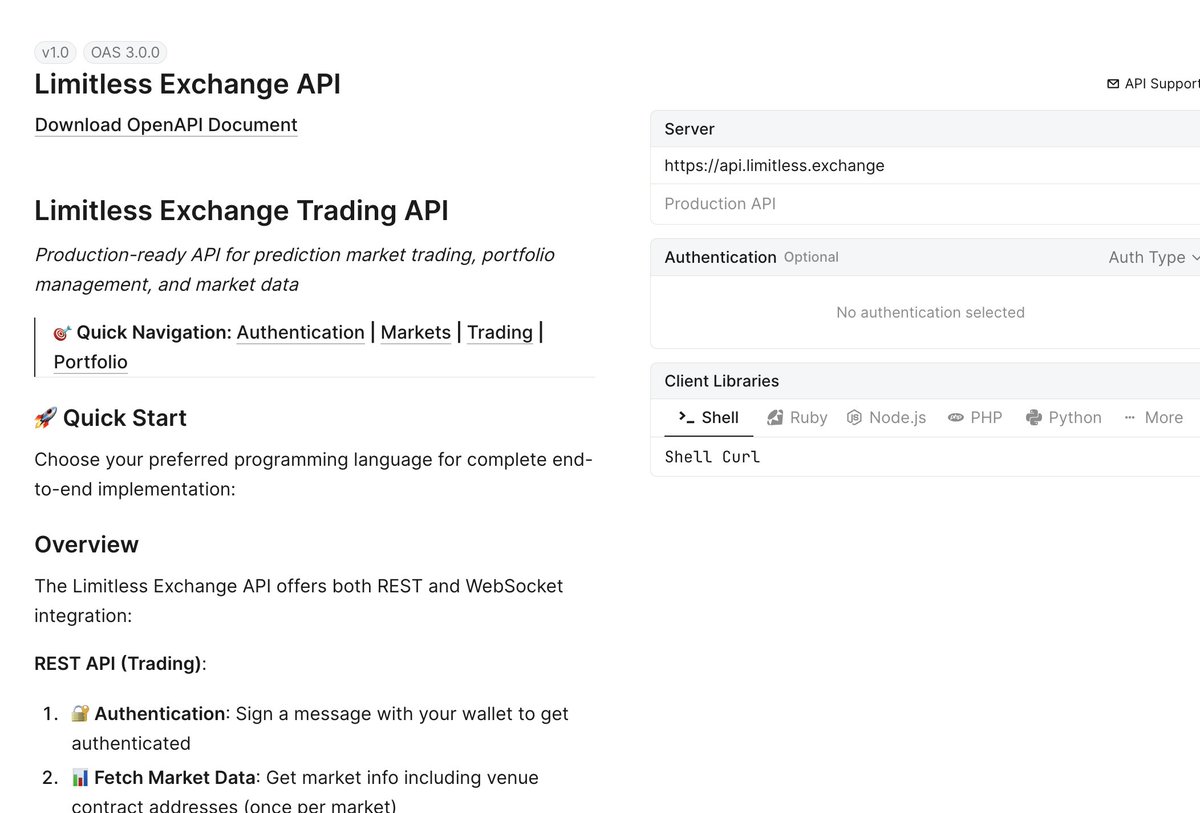Click the PHP logo icon
Image resolution: width=1200 pixels, height=813 pixels.
coord(956,417)
